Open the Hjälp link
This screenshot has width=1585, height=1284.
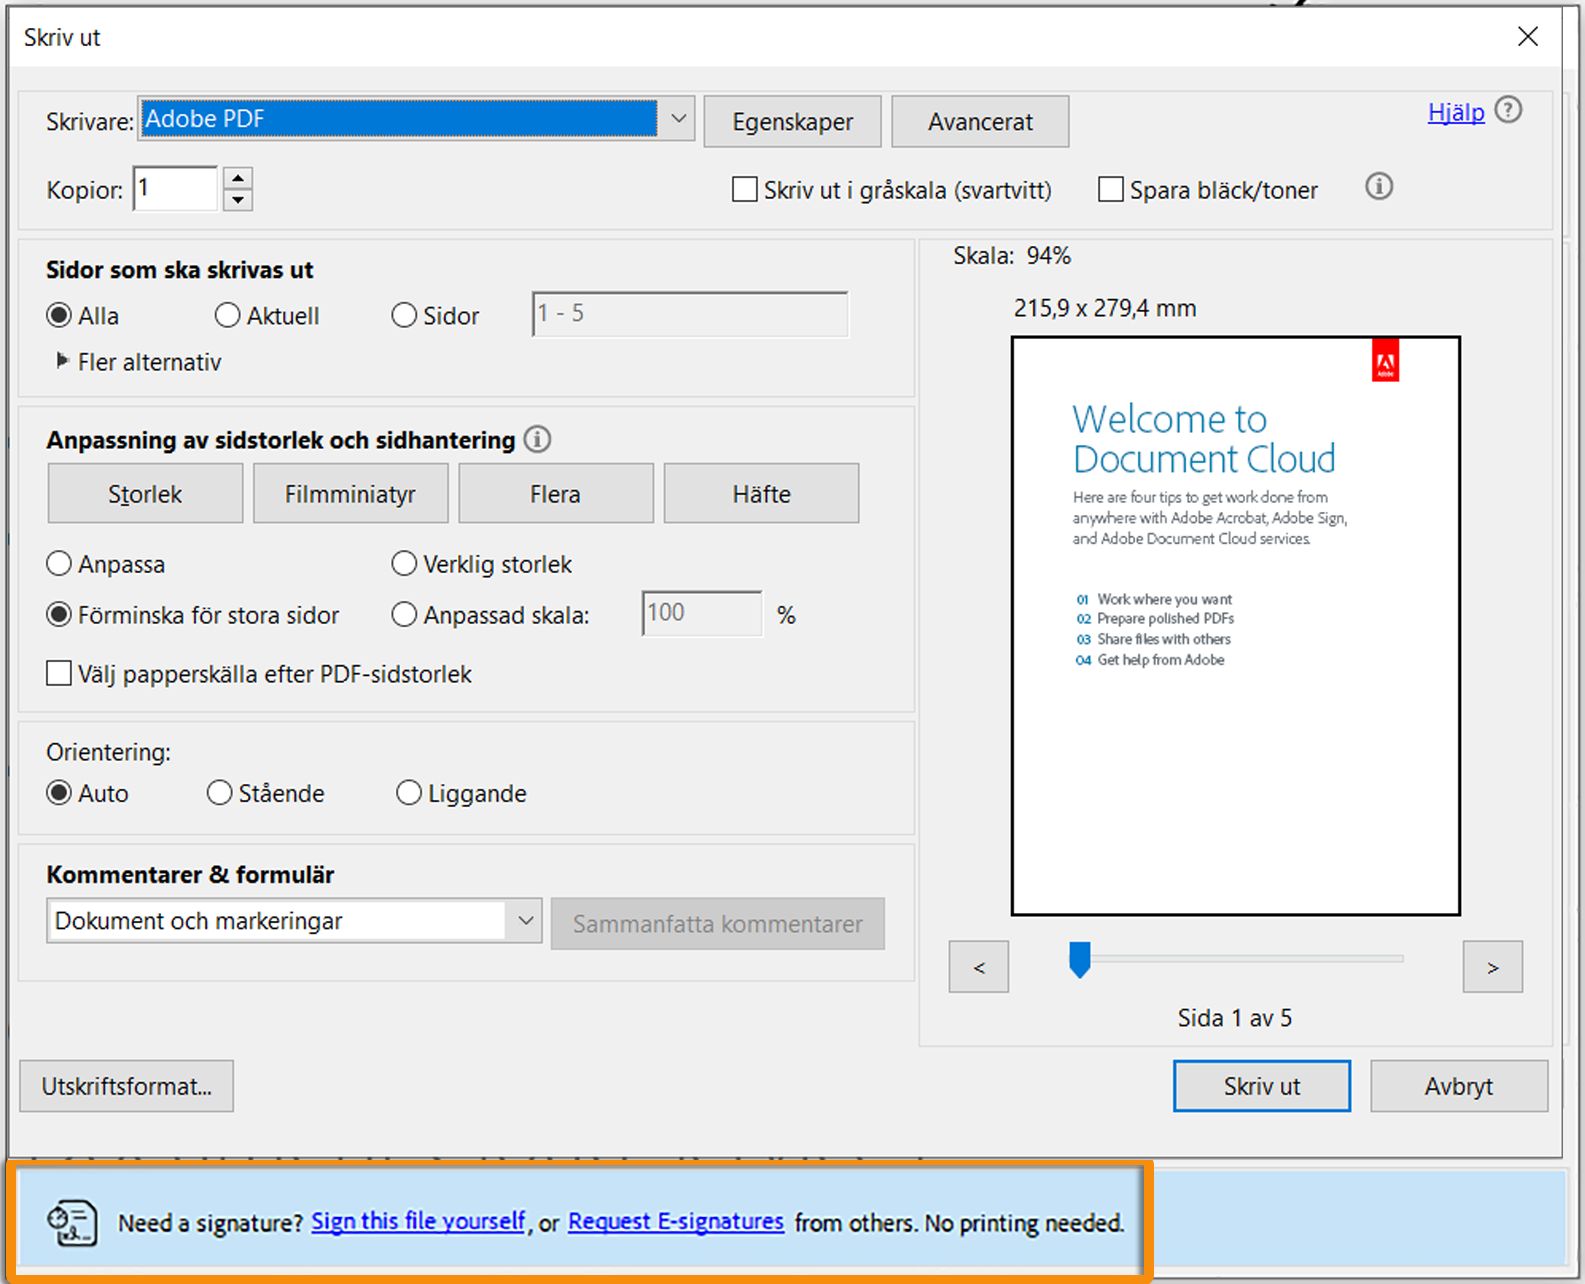point(1456,112)
